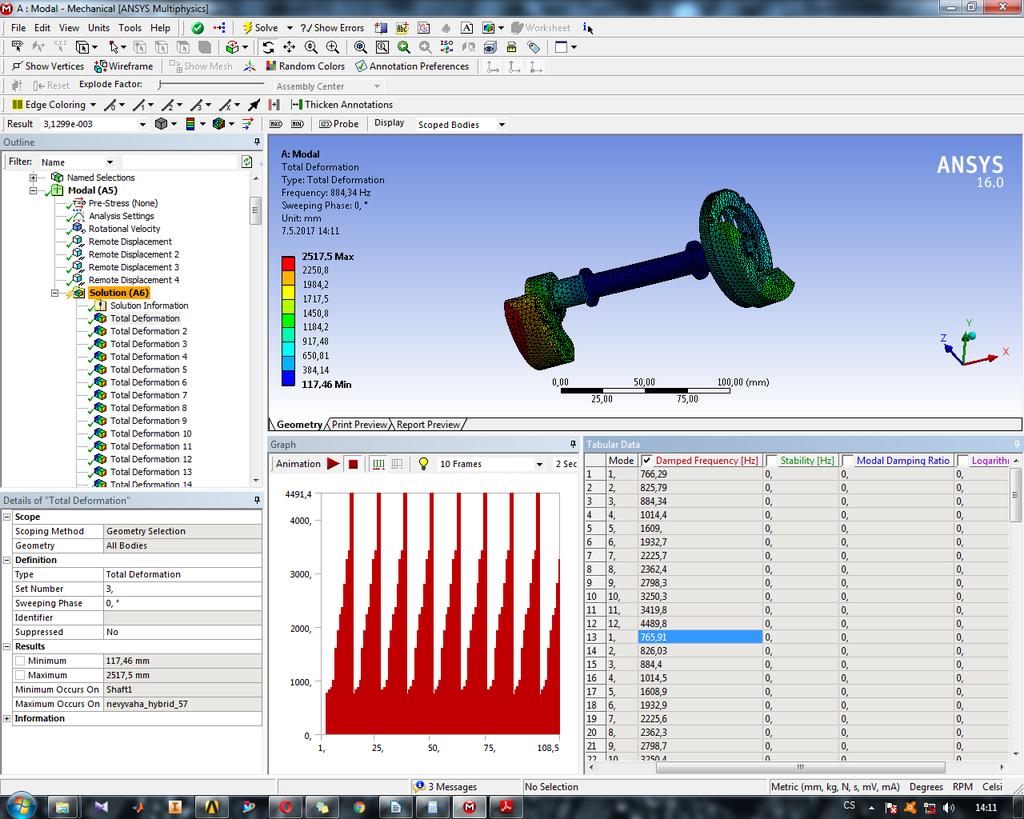This screenshot has width=1024, height=819.
Task: Click Zoom To Fit icon
Action: click(360, 47)
